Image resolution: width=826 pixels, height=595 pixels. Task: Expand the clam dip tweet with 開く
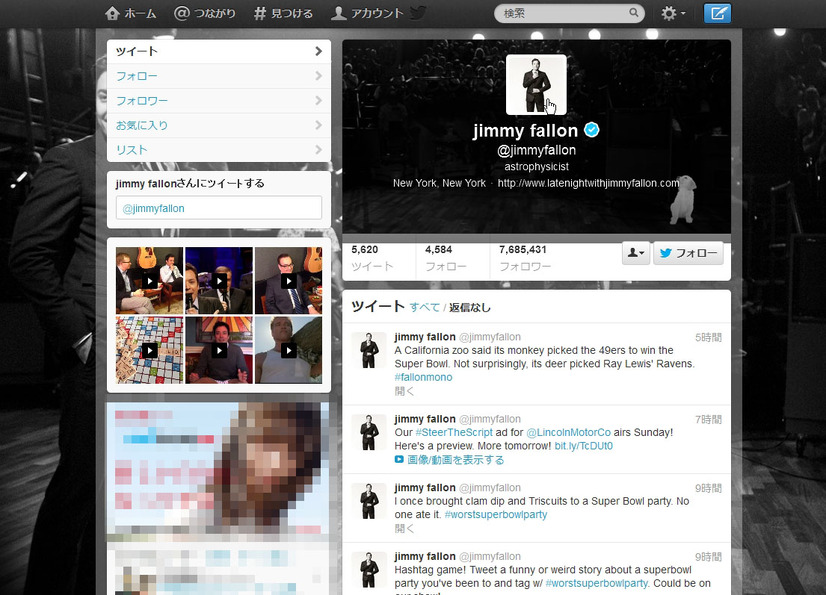tap(404, 528)
